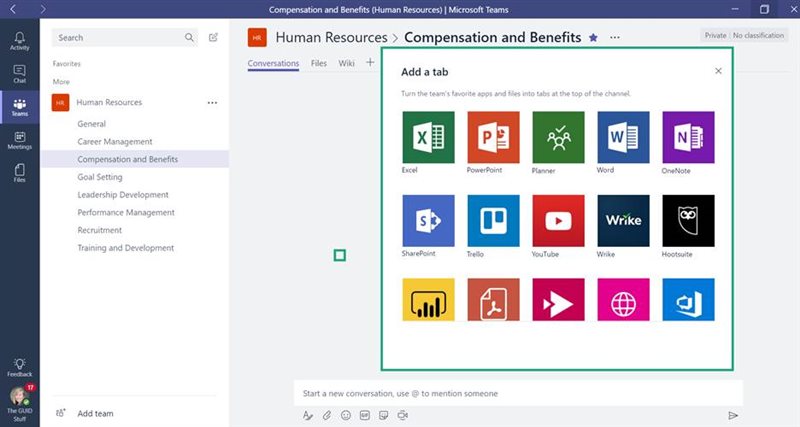The width and height of the screenshot is (800, 427).
Task: Add a YouTube tab
Action: pos(558,220)
